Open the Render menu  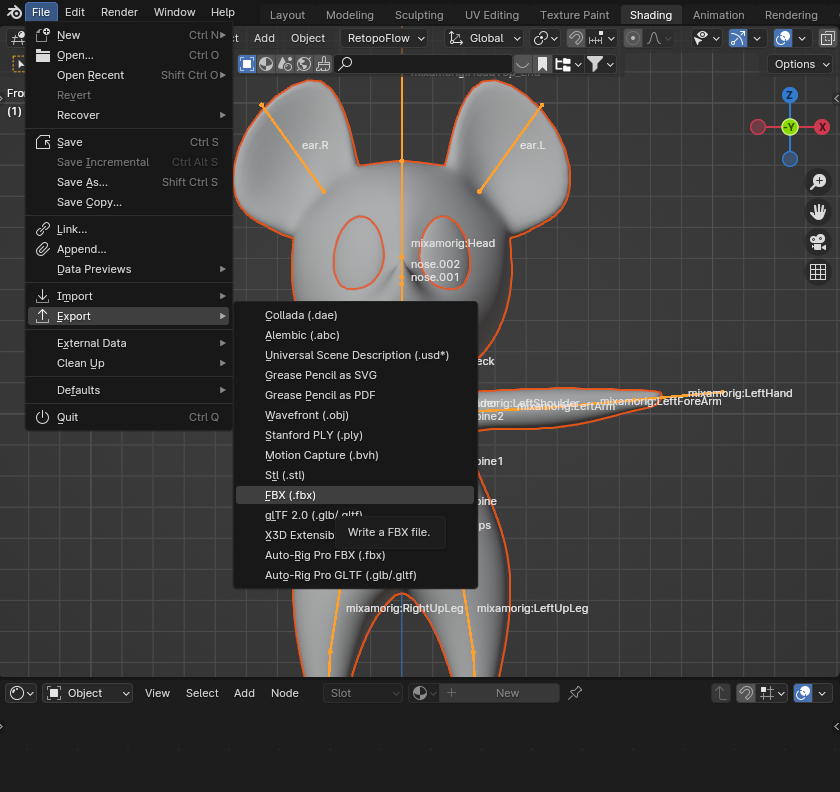(119, 12)
